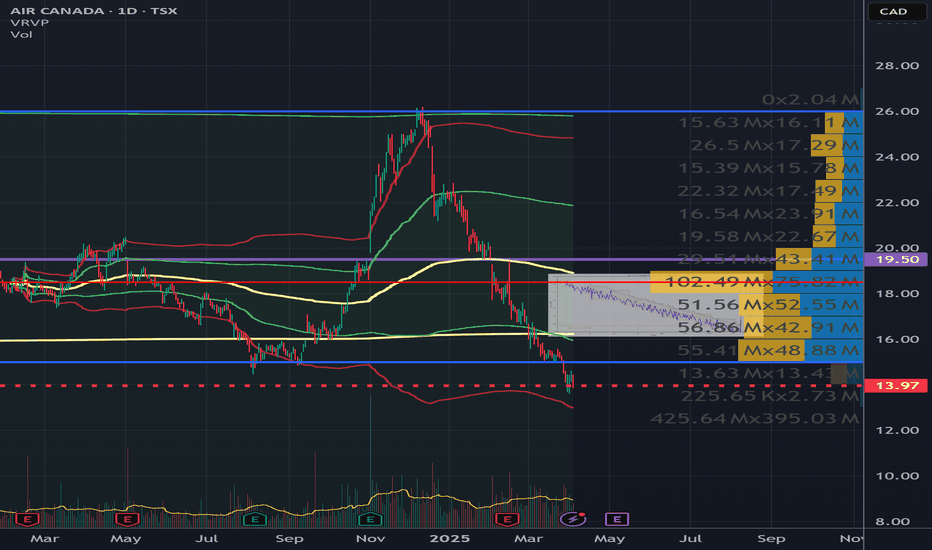Select volume profile row 15.63 M×16.11 M
932x550 pixels.
769,122
